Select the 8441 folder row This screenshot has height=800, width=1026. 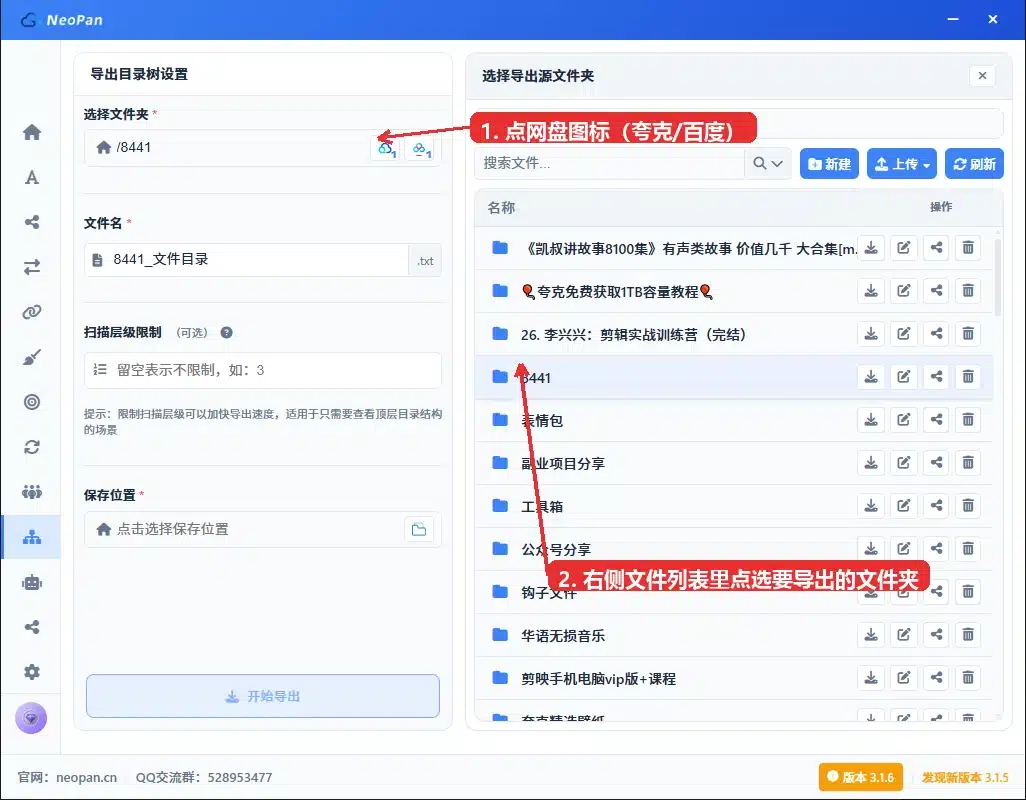734,377
